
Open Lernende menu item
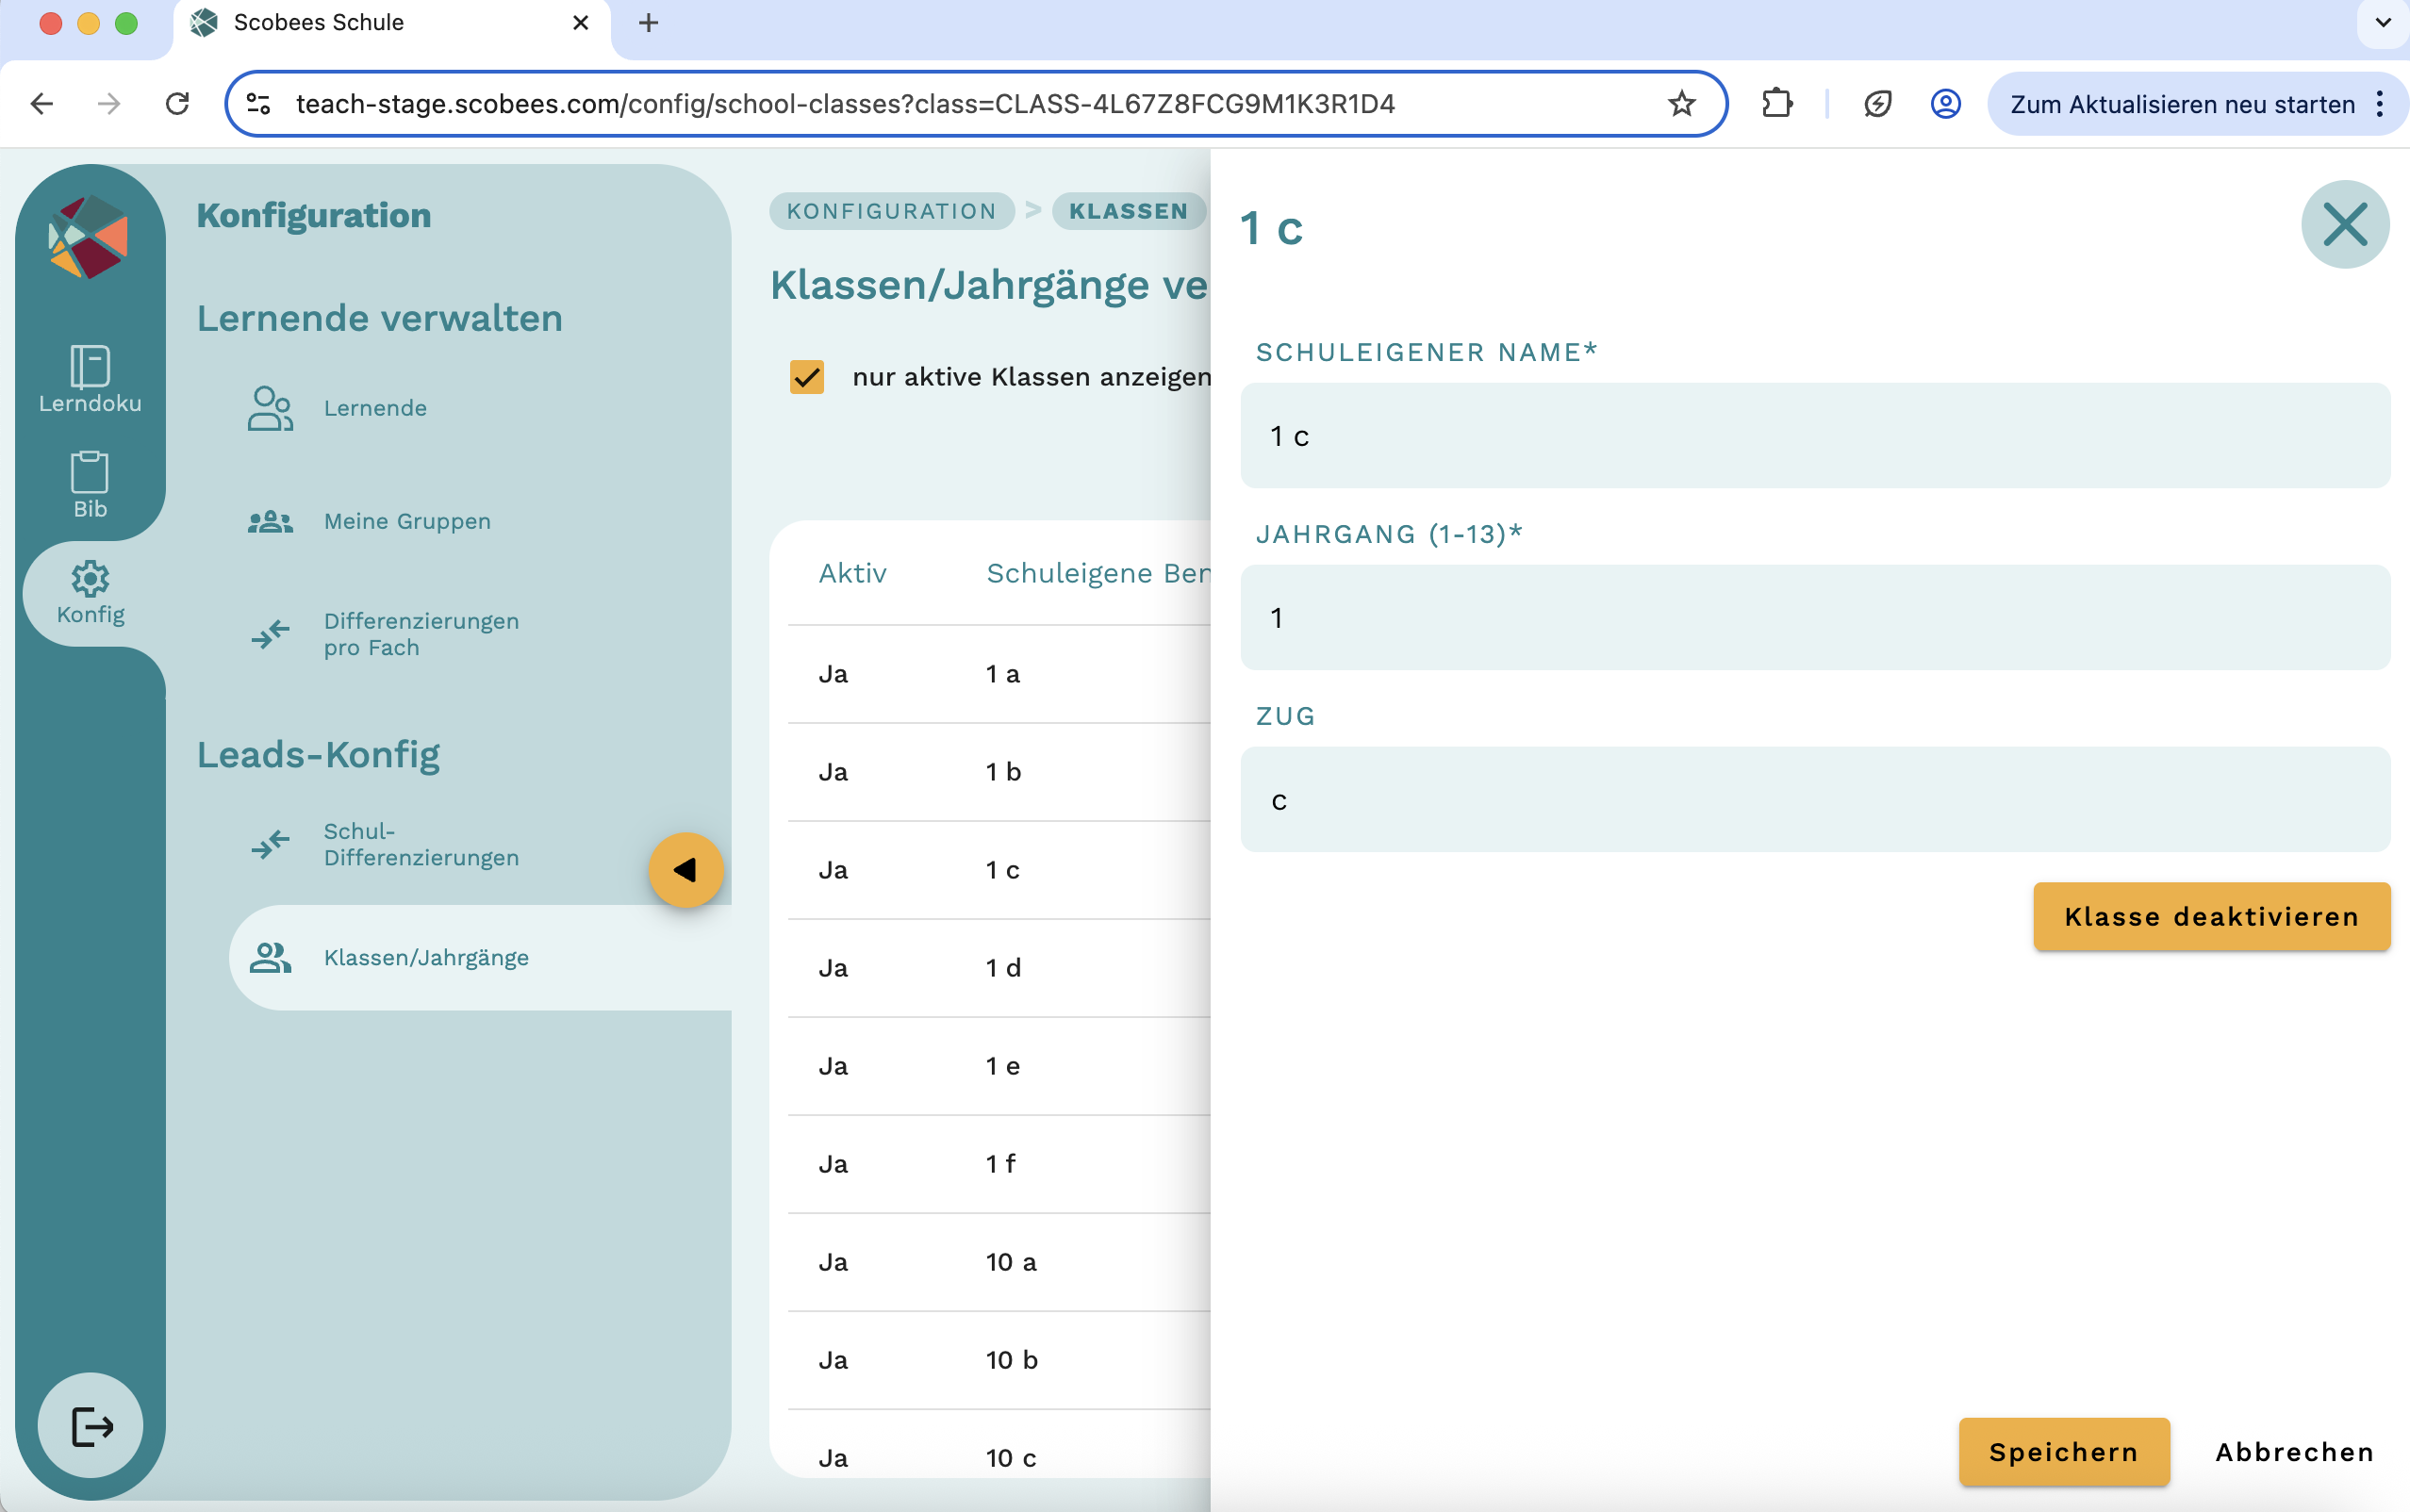(375, 408)
